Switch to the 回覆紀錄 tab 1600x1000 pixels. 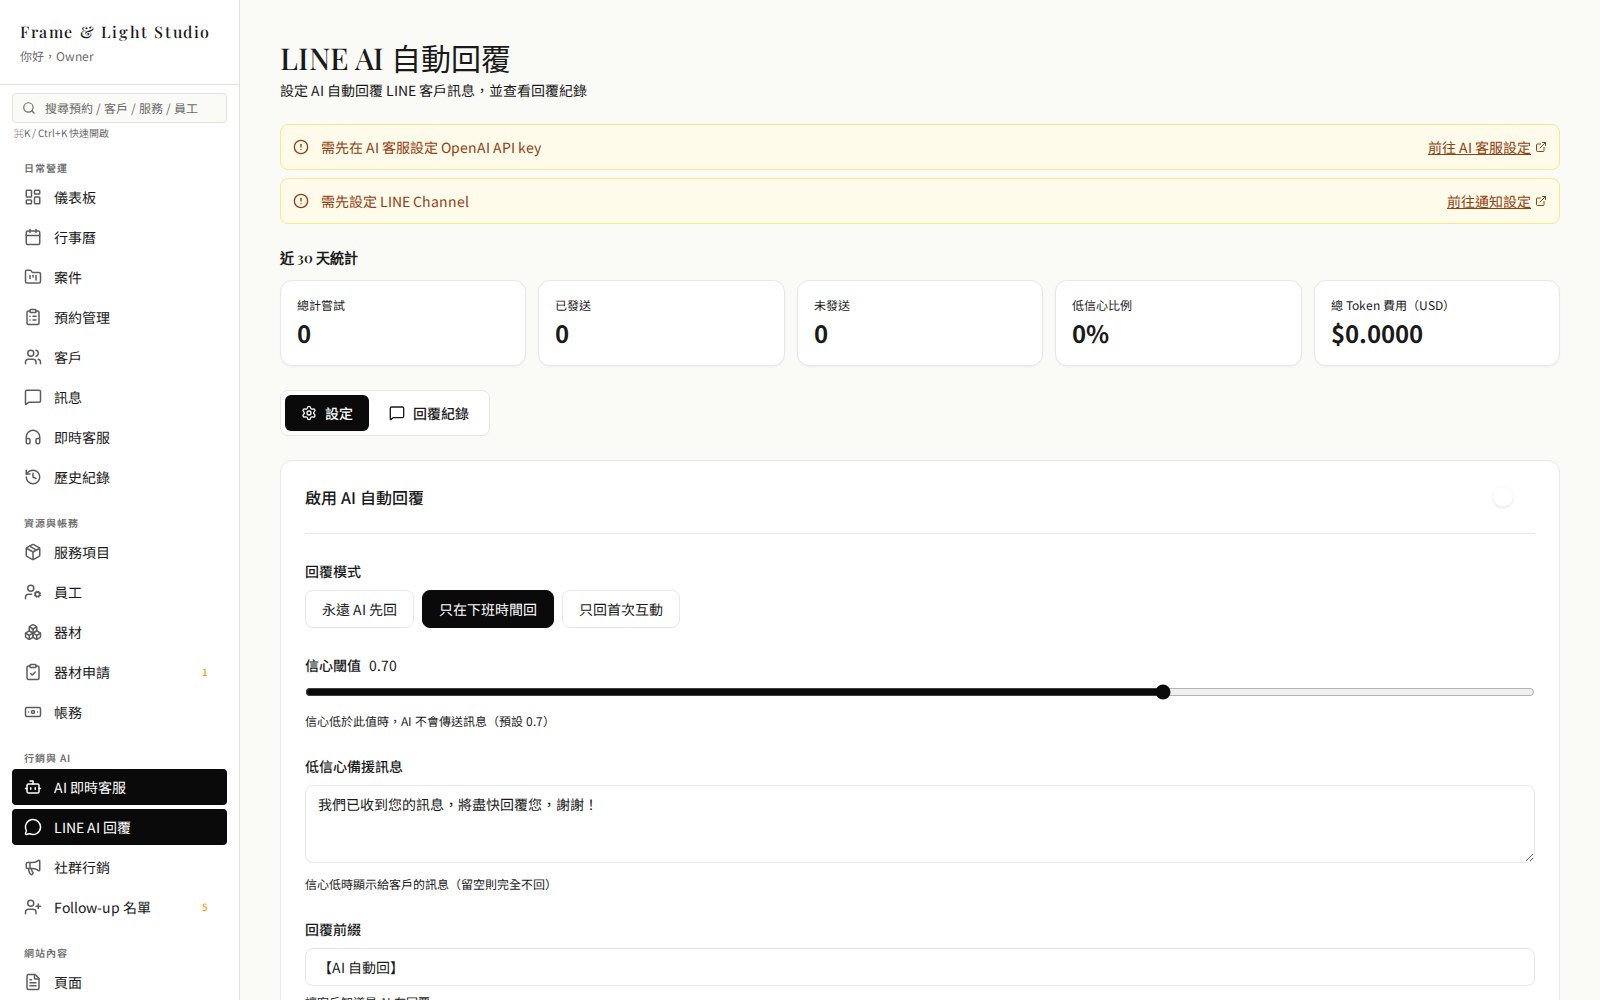[x=429, y=413]
